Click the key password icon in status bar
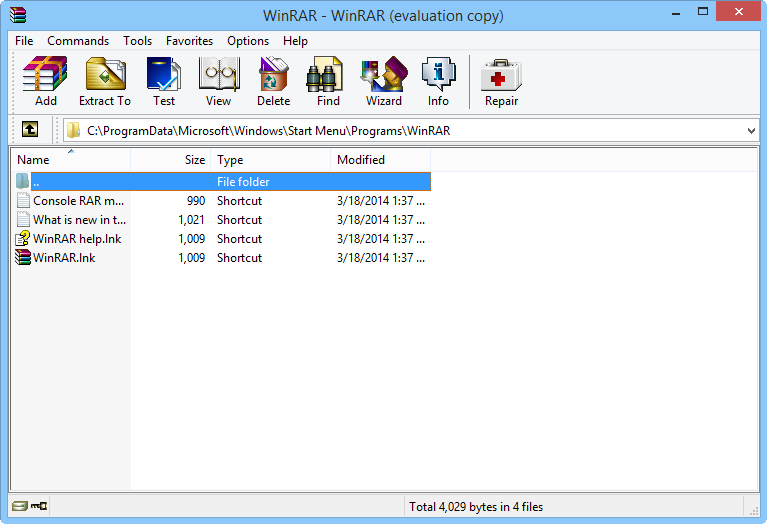This screenshot has height=524, width=767. click(x=39, y=507)
